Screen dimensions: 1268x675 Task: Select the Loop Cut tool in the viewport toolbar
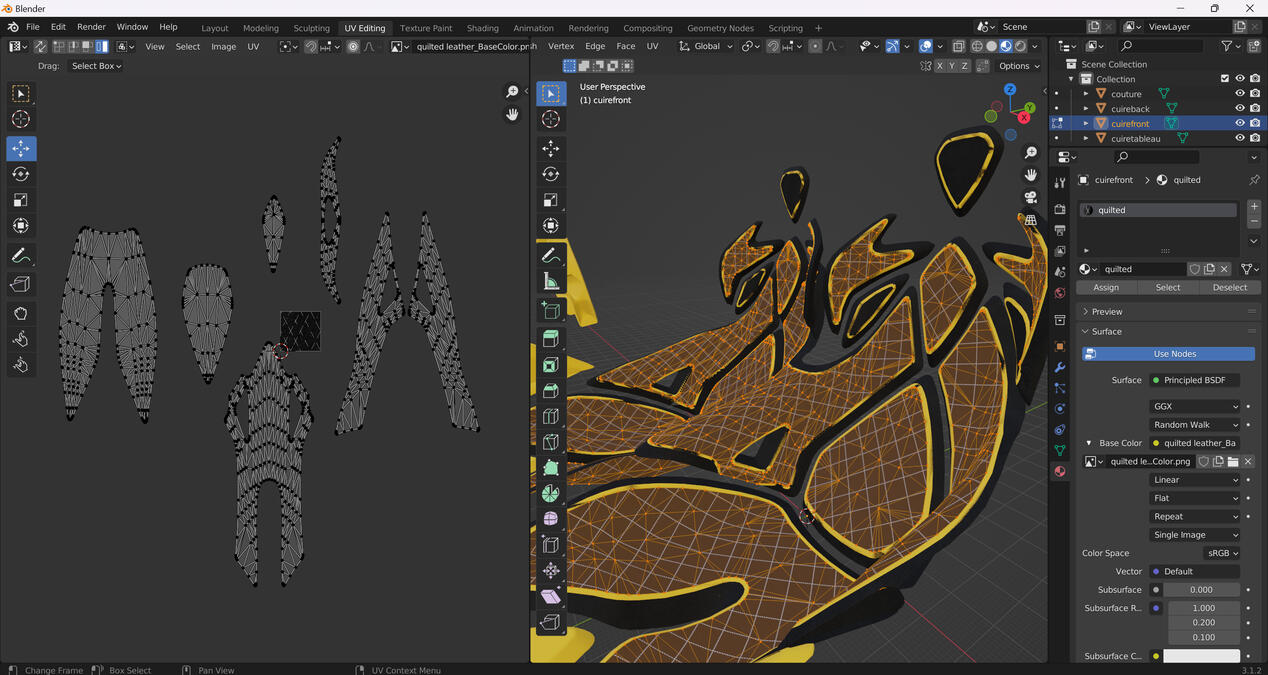tap(550, 416)
